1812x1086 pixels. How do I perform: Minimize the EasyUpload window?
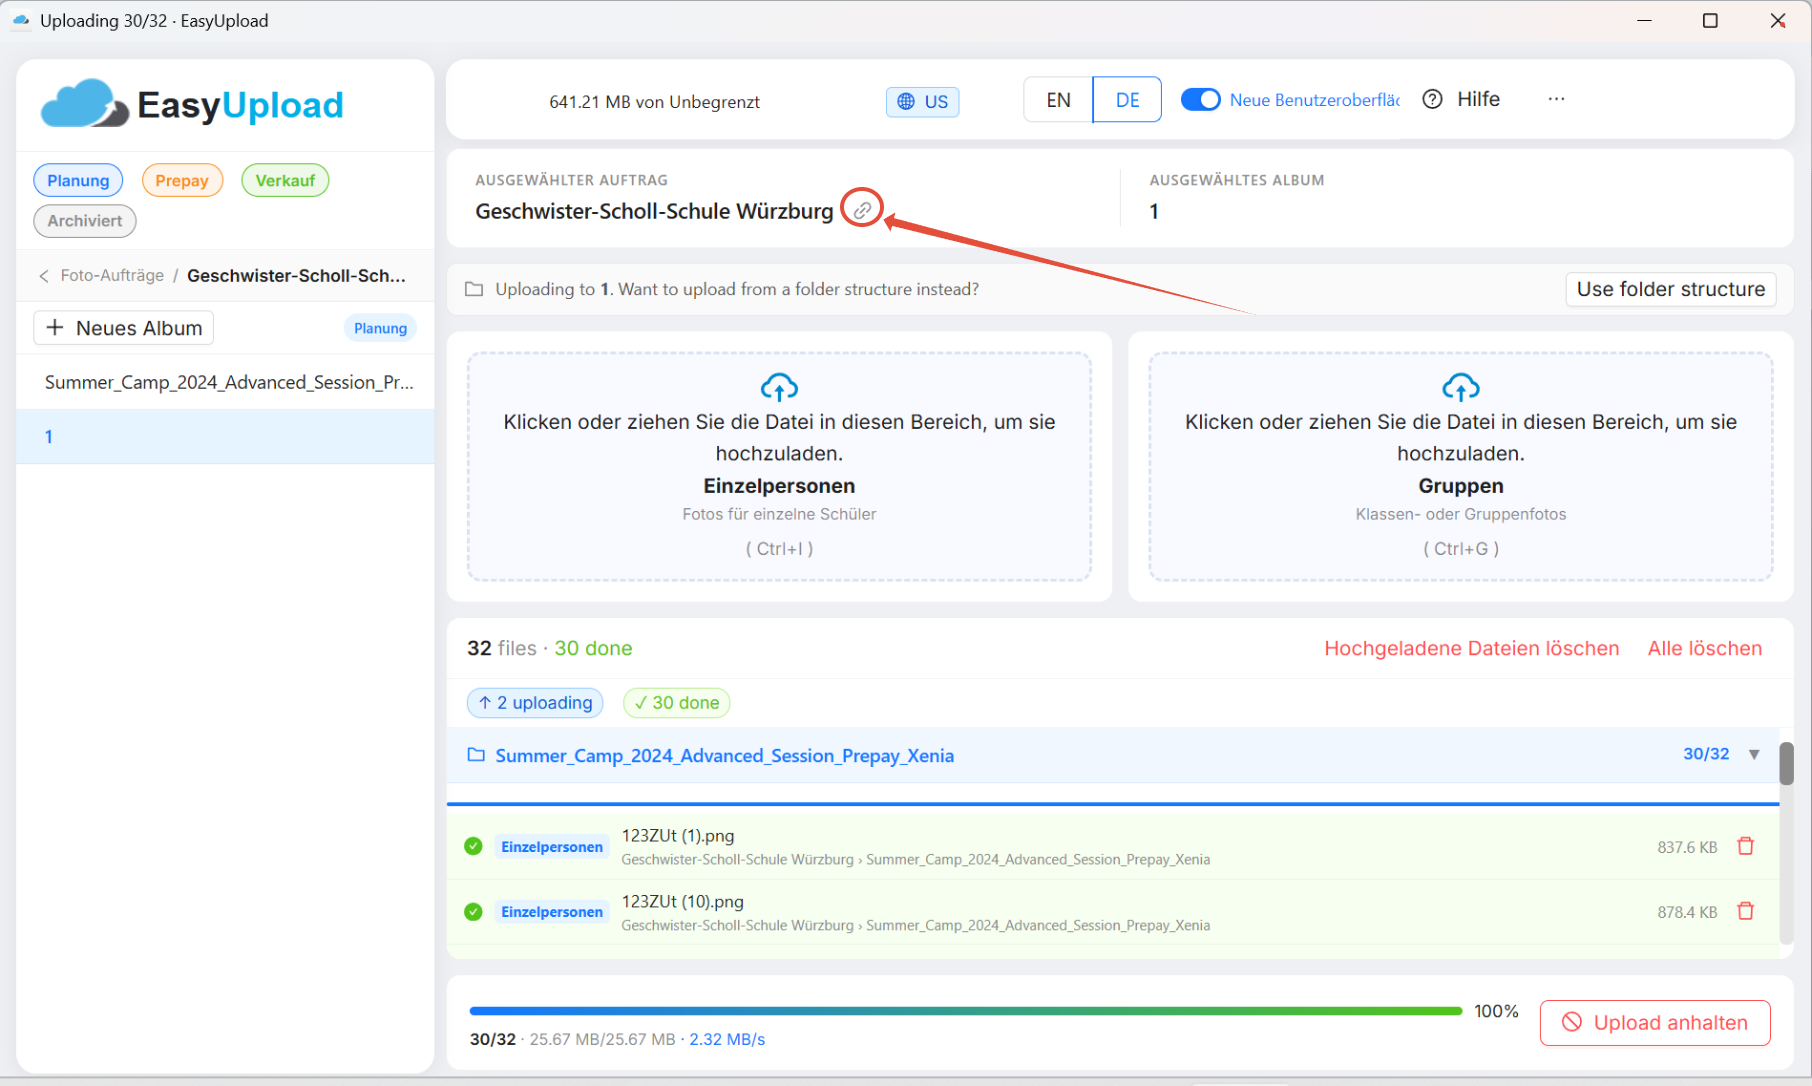click(1644, 20)
